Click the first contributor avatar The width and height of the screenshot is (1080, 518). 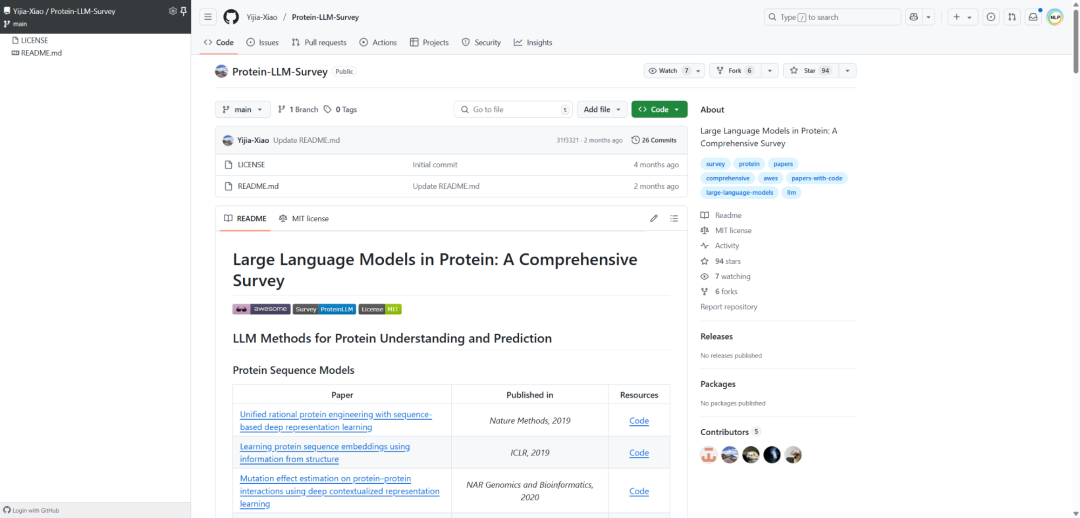pyautogui.click(x=709, y=455)
